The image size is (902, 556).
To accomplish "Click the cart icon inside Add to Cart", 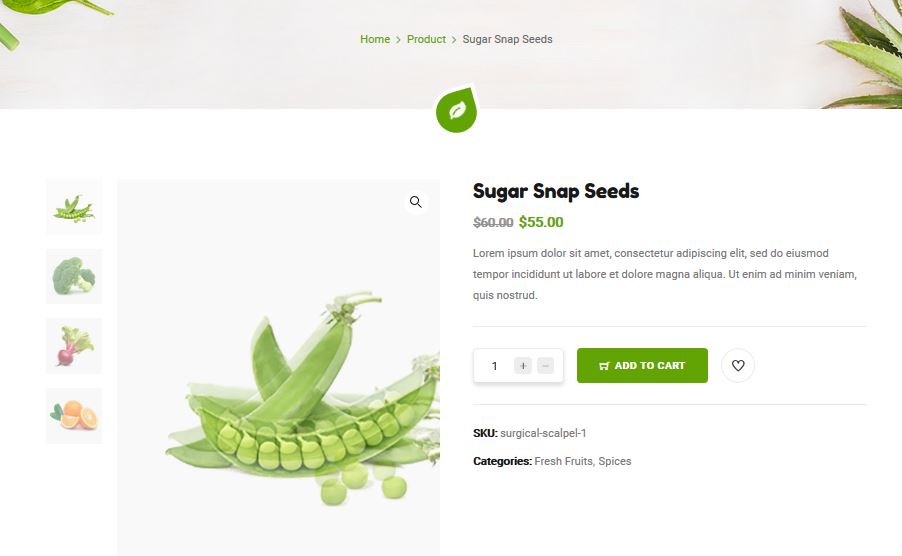I will point(604,366).
